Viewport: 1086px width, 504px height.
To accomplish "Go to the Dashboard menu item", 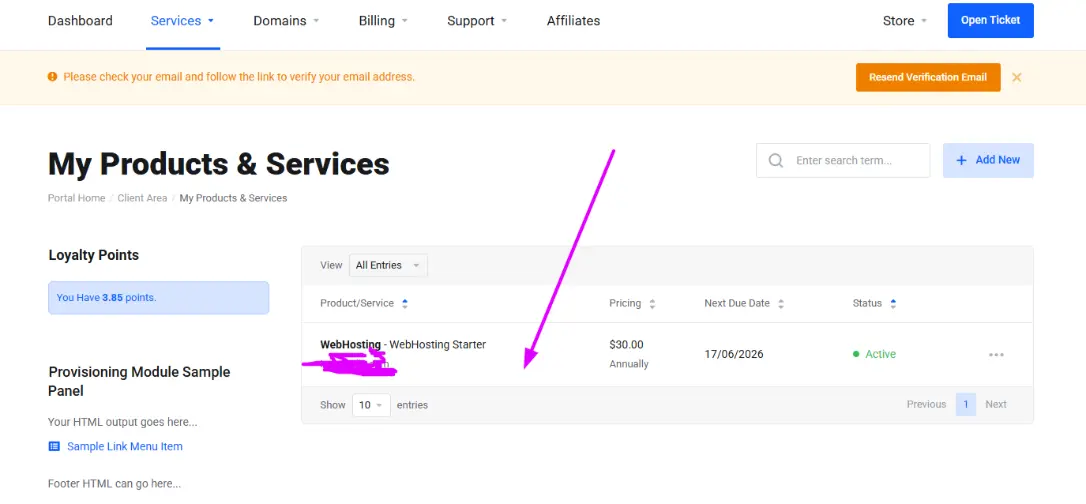I will (x=80, y=21).
